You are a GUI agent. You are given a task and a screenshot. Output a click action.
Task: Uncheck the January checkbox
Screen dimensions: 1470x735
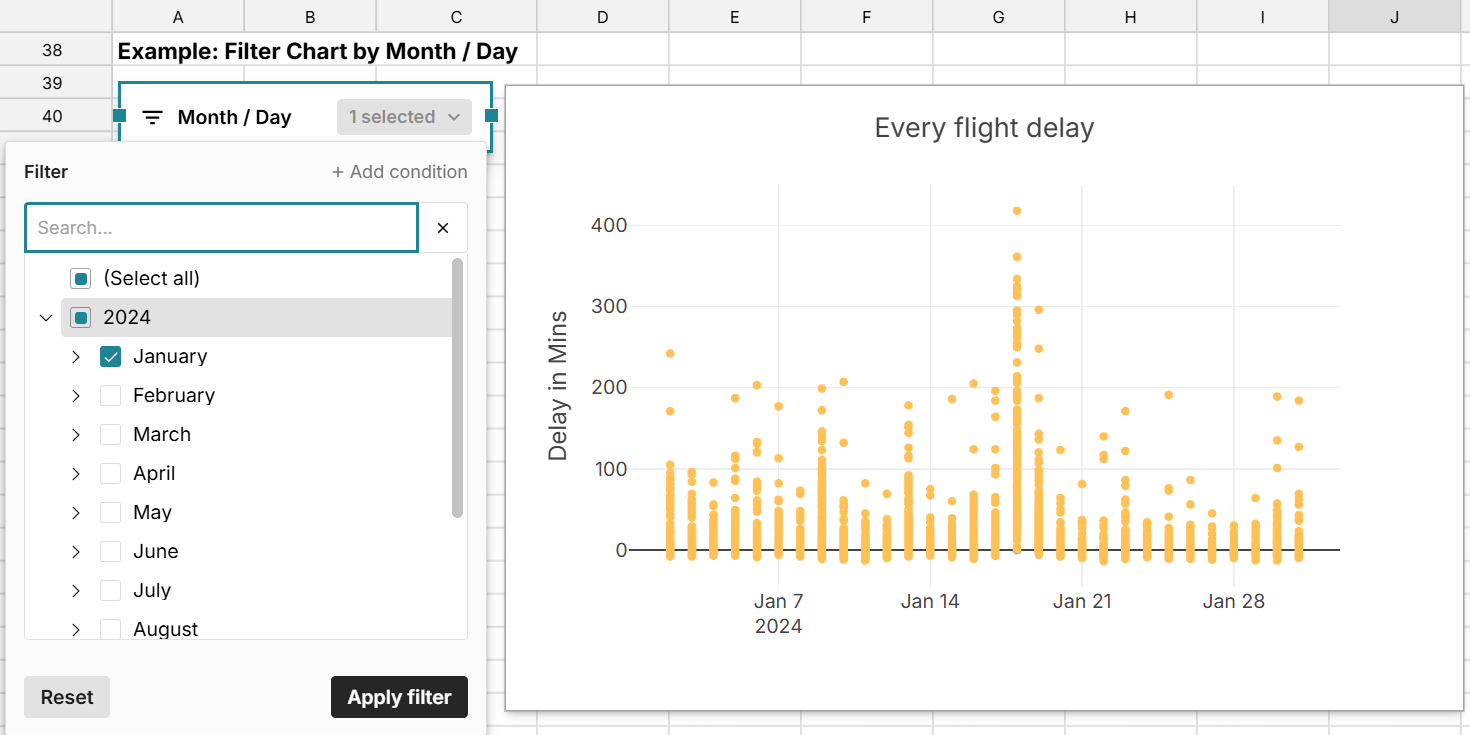[110, 356]
